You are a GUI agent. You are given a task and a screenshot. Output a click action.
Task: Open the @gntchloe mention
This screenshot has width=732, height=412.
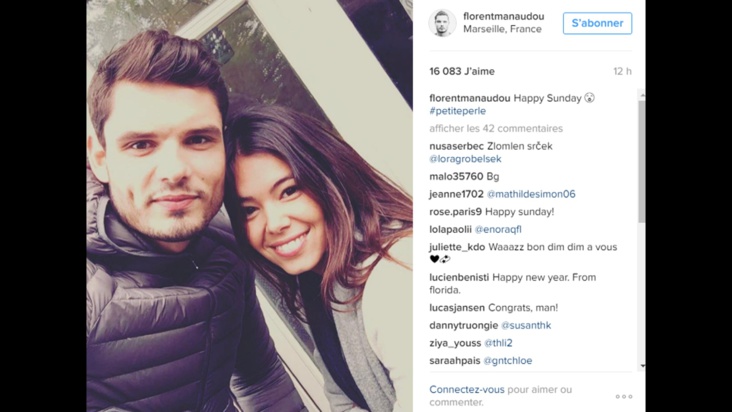pos(507,361)
